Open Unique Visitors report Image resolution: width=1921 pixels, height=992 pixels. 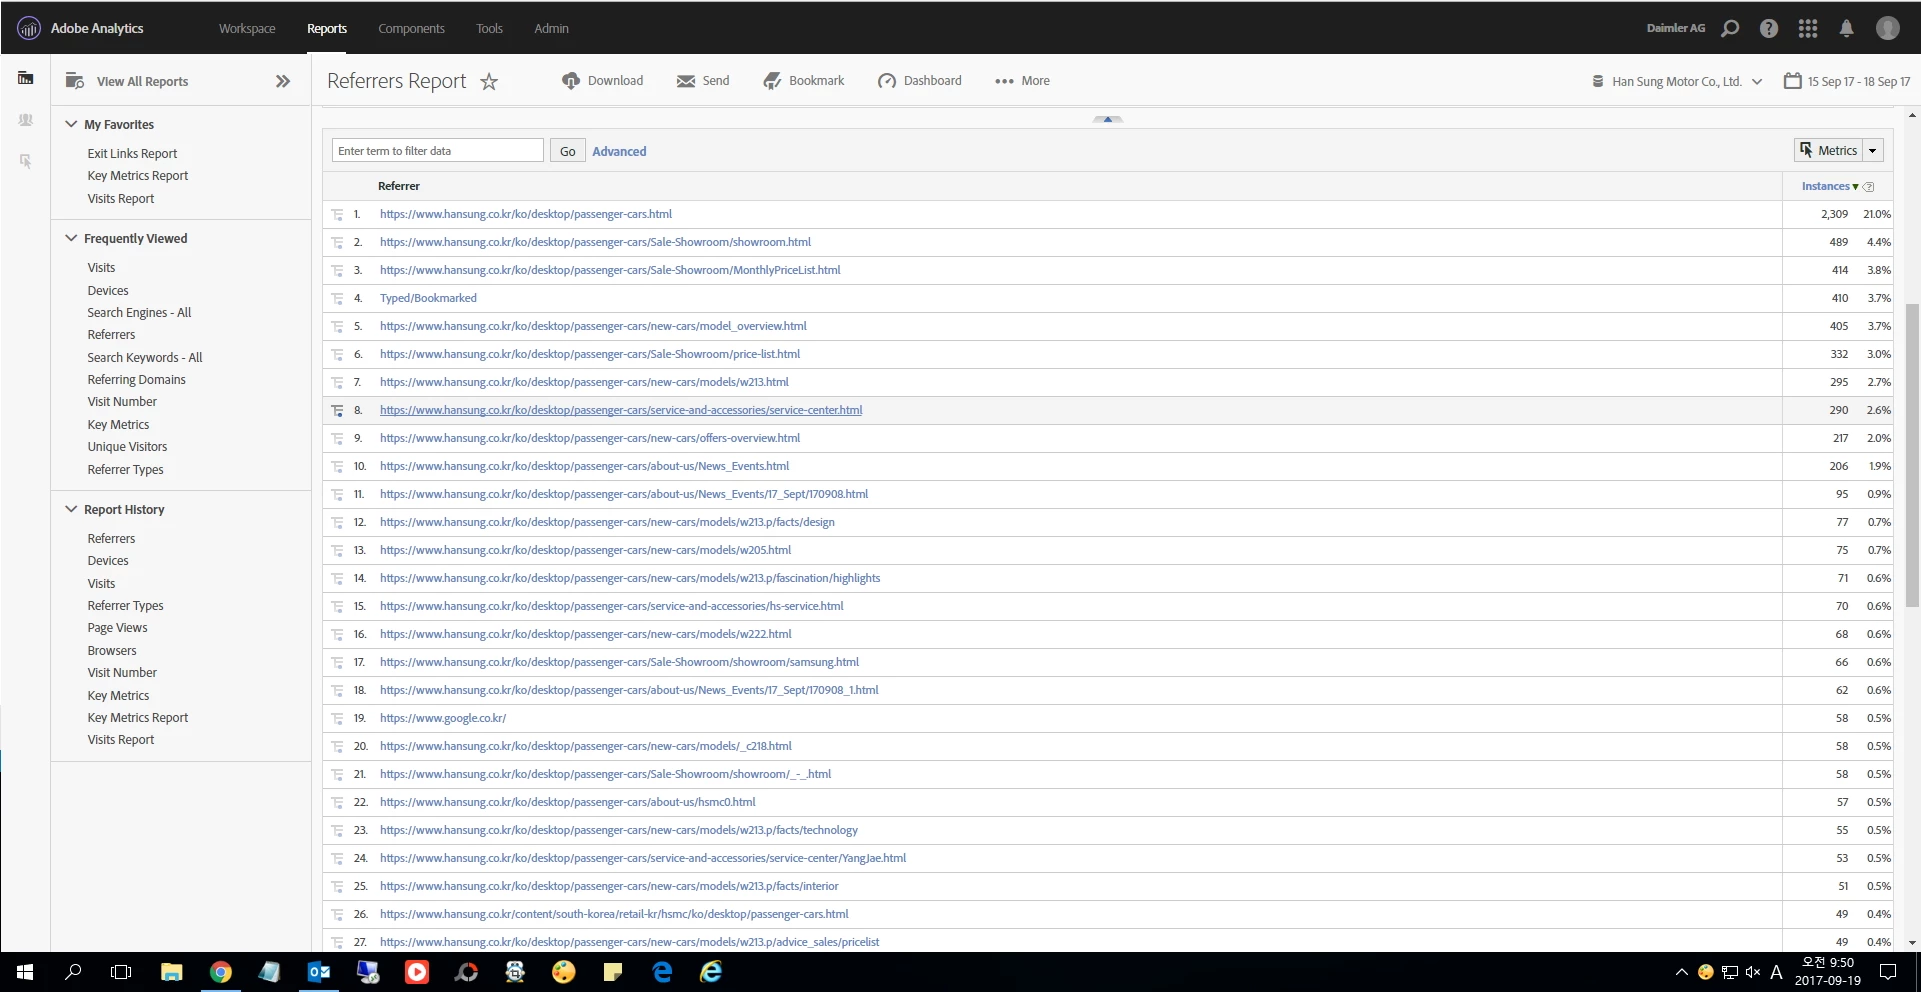[x=127, y=446]
